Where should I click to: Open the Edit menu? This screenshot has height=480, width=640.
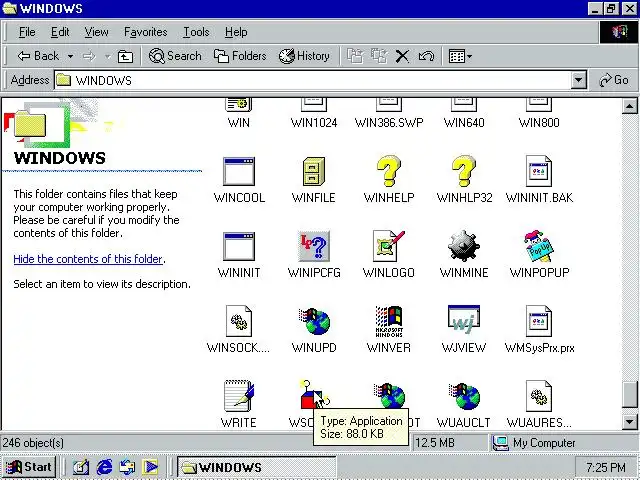(60, 32)
